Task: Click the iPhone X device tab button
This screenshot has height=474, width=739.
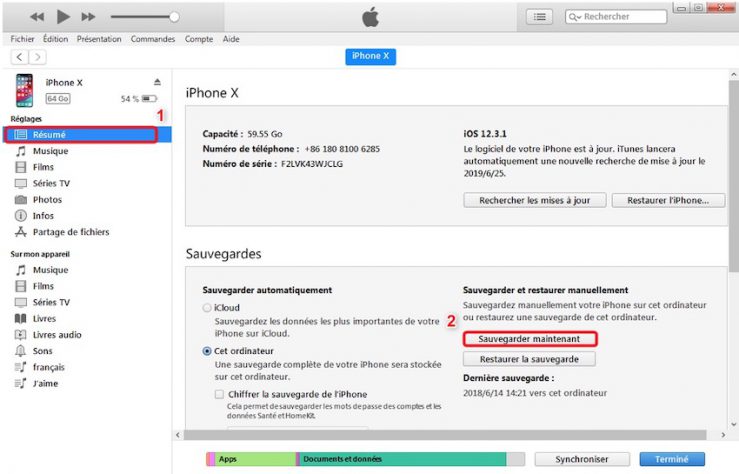Action: pos(370,56)
